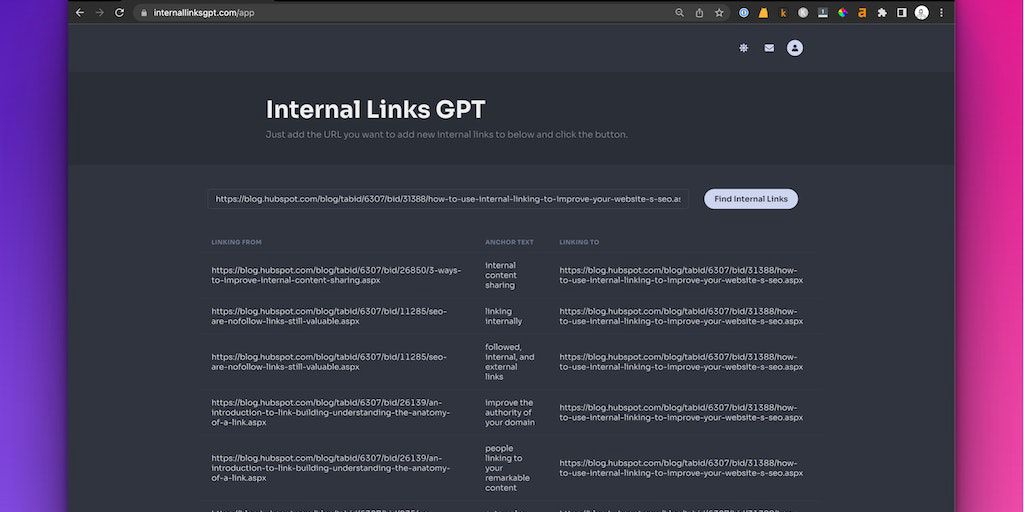Select anchor text 'followed, internal, and external links'
This screenshot has height=512, width=1024.
[x=509, y=362]
